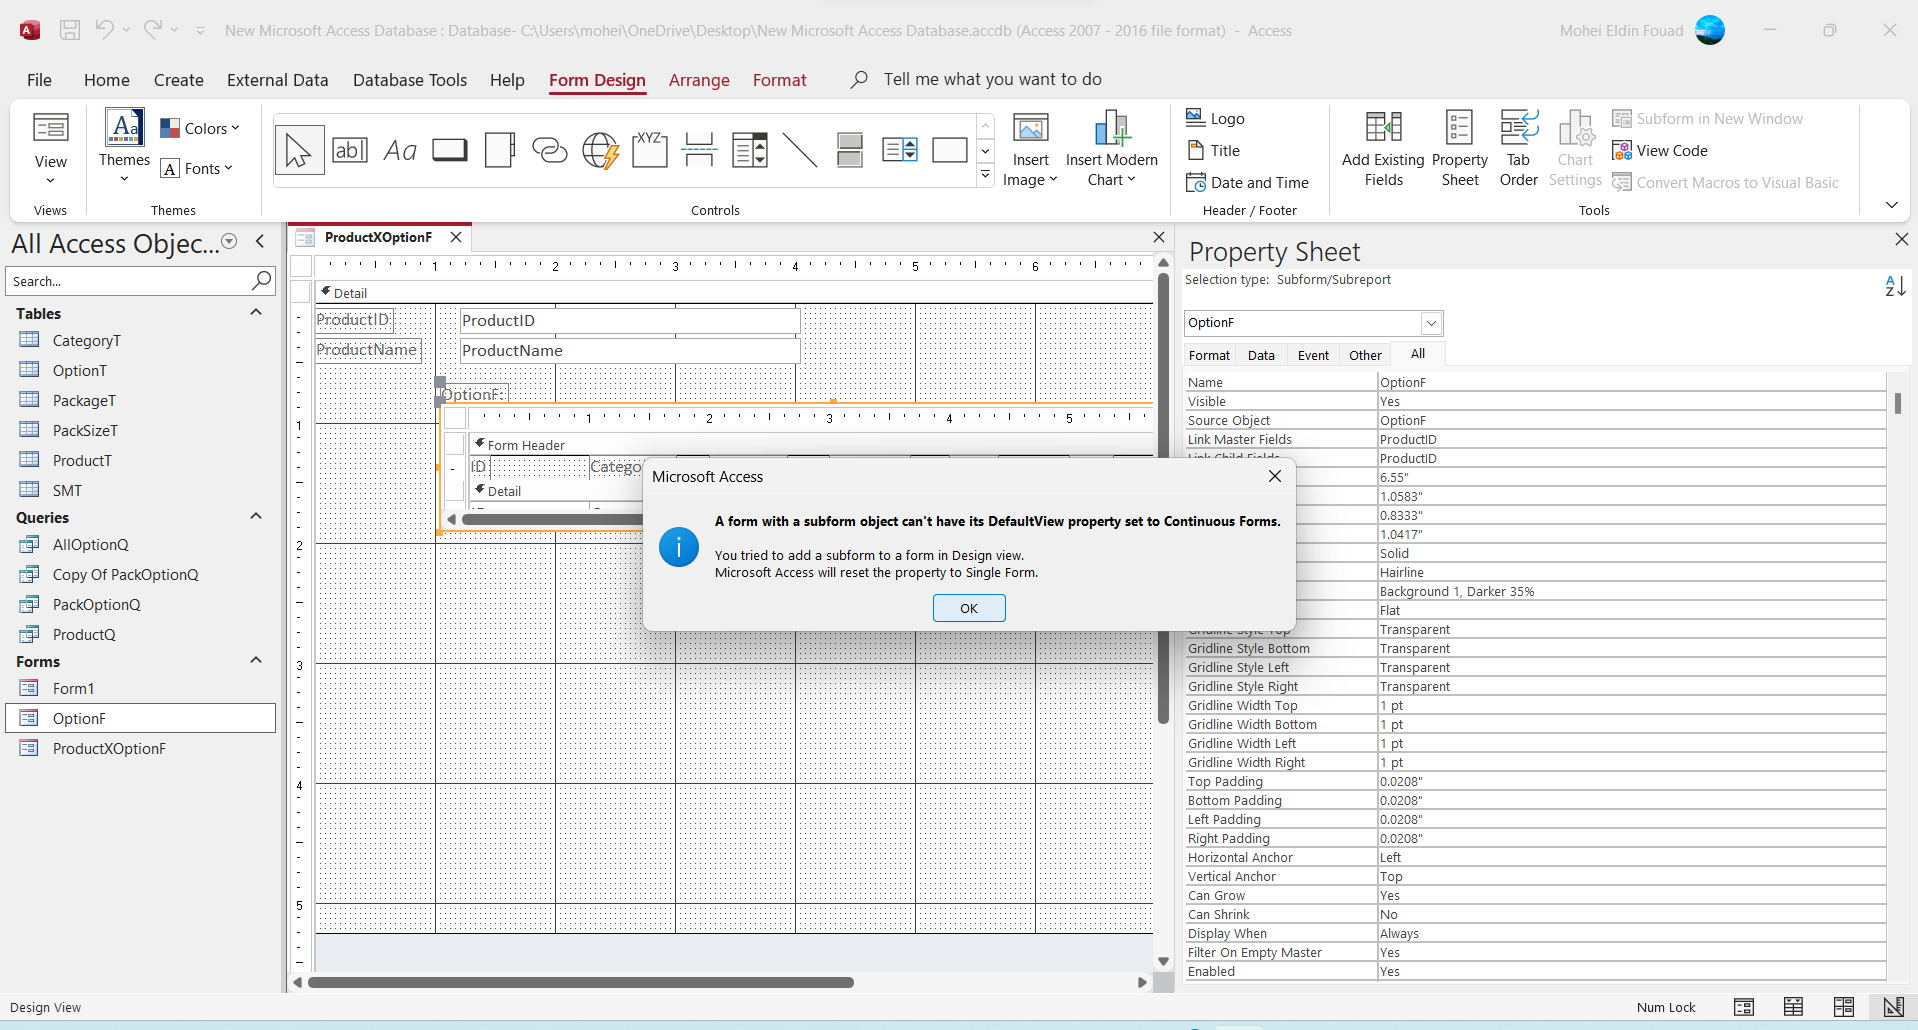
Task: Switch to Layout View in status bar
Action: pyautogui.click(x=1843, y=1007)
